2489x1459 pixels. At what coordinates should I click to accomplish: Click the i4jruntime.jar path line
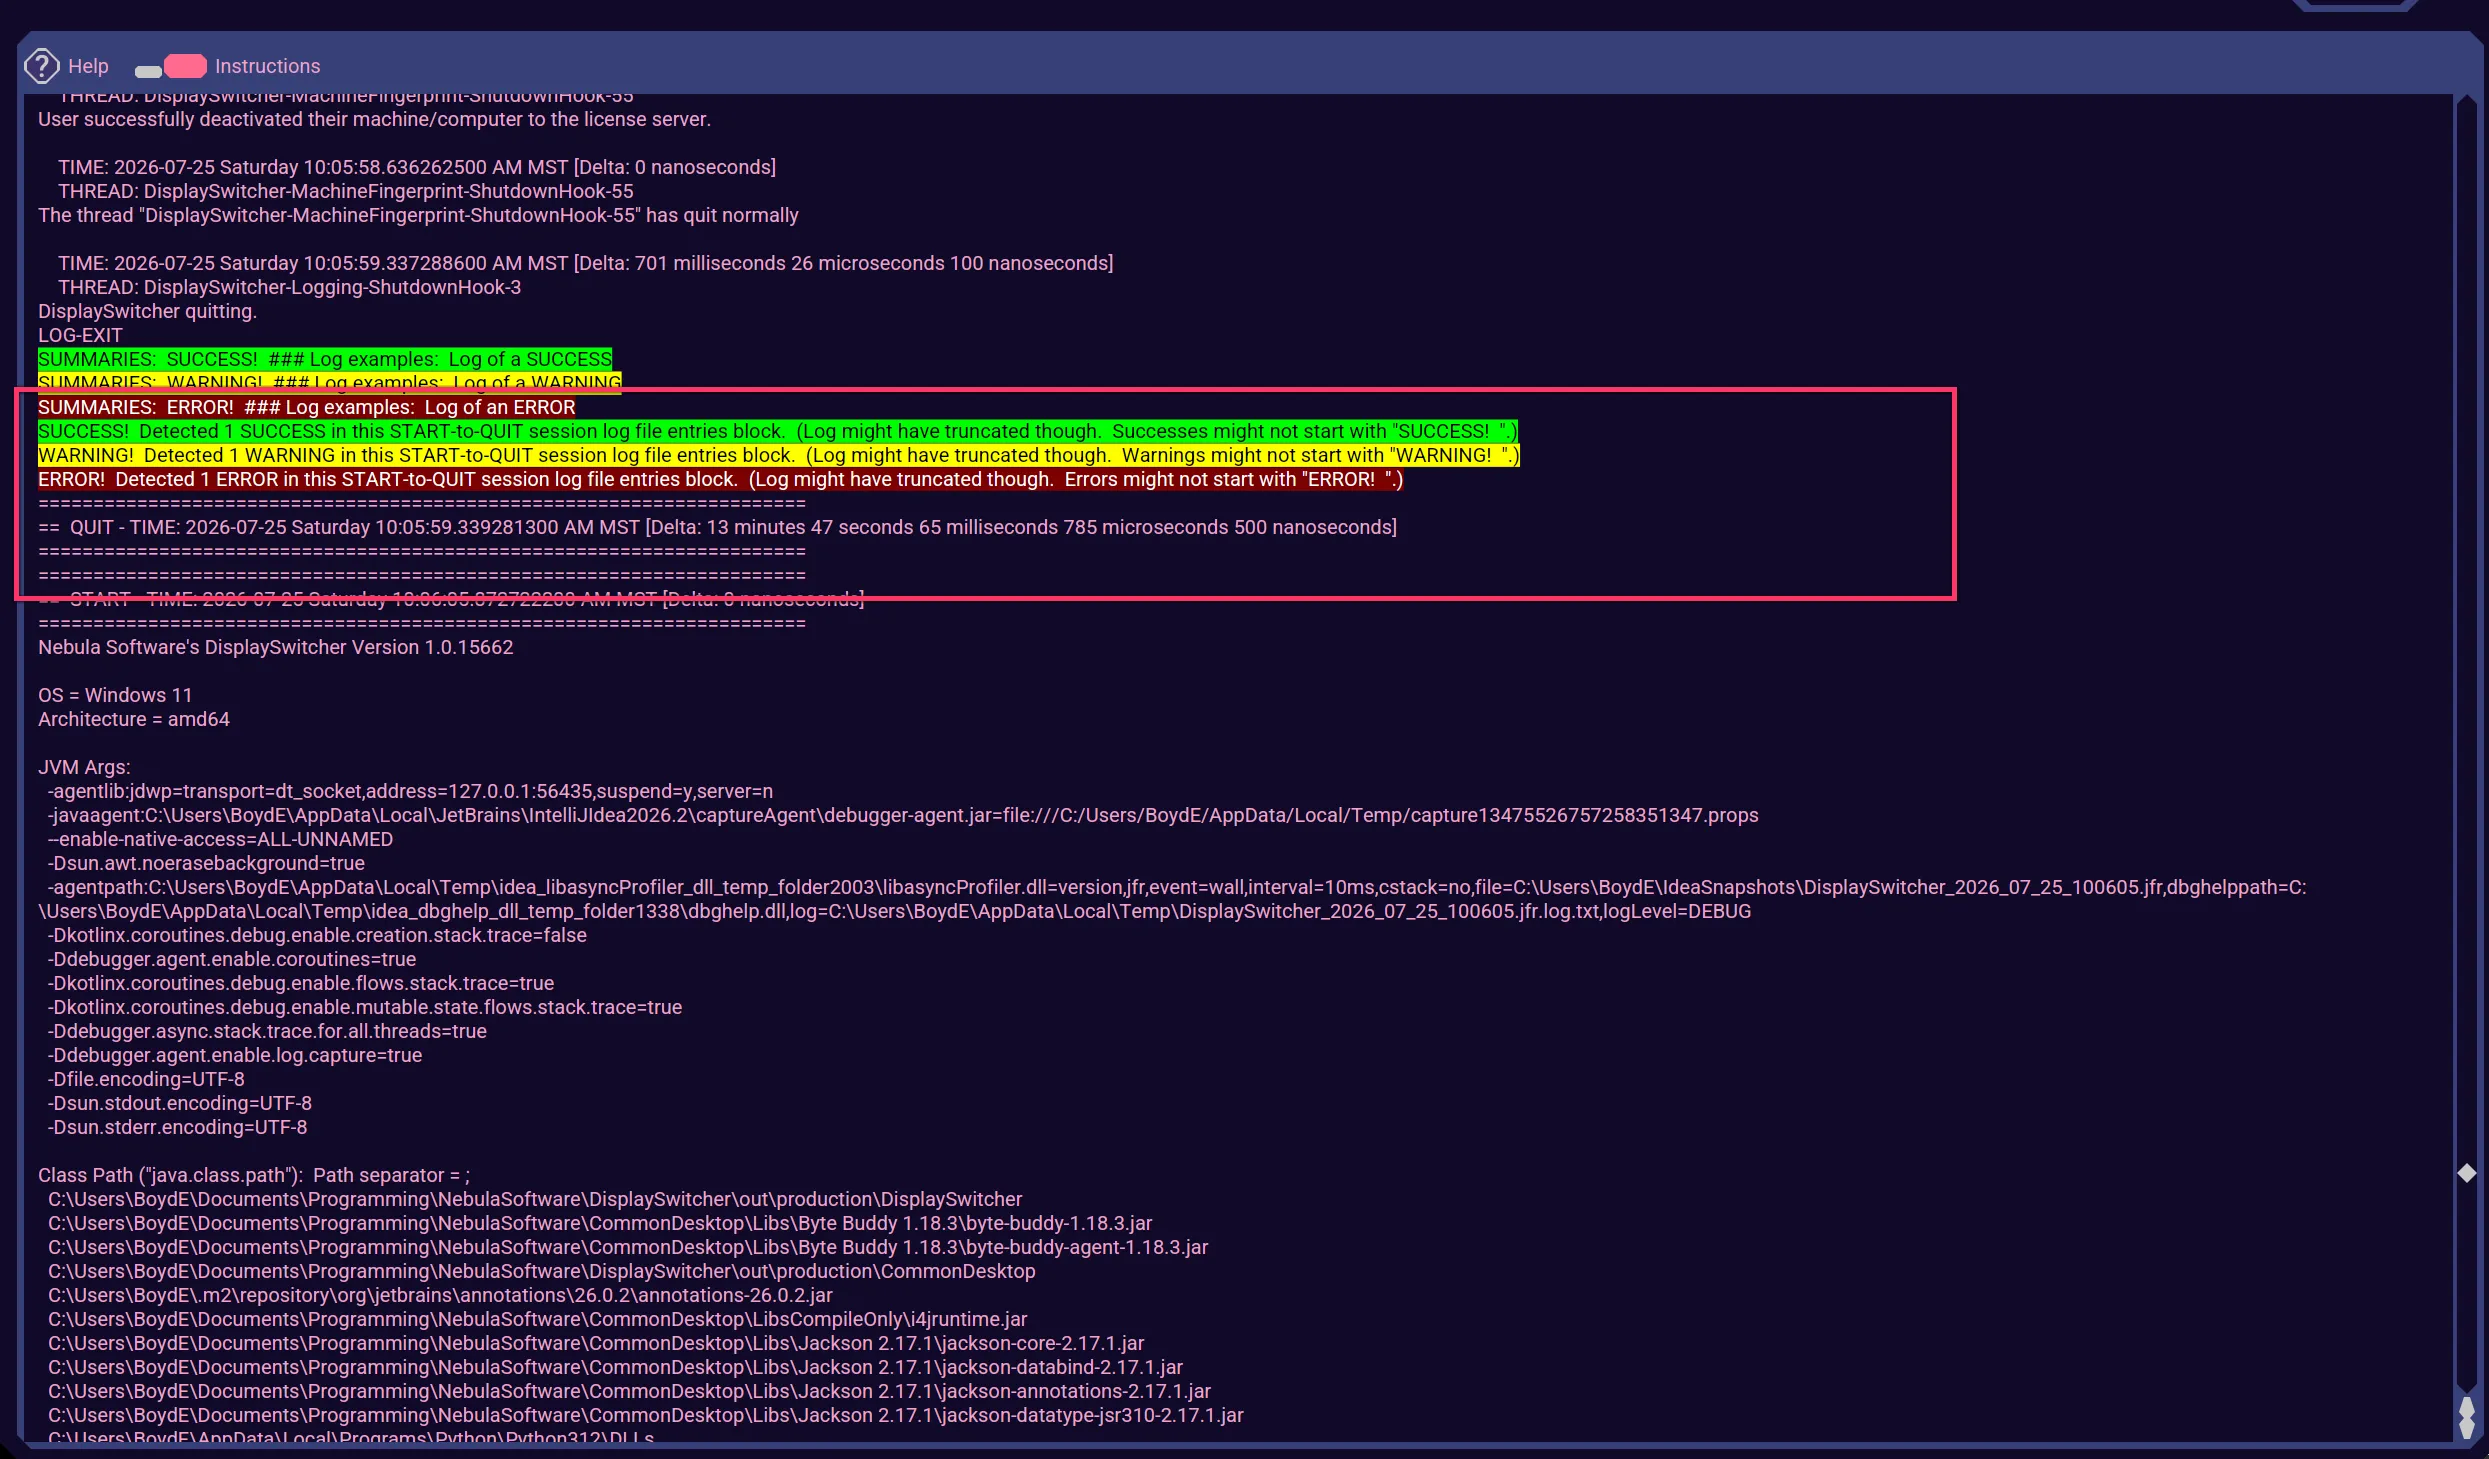(x=538, y=1319)
